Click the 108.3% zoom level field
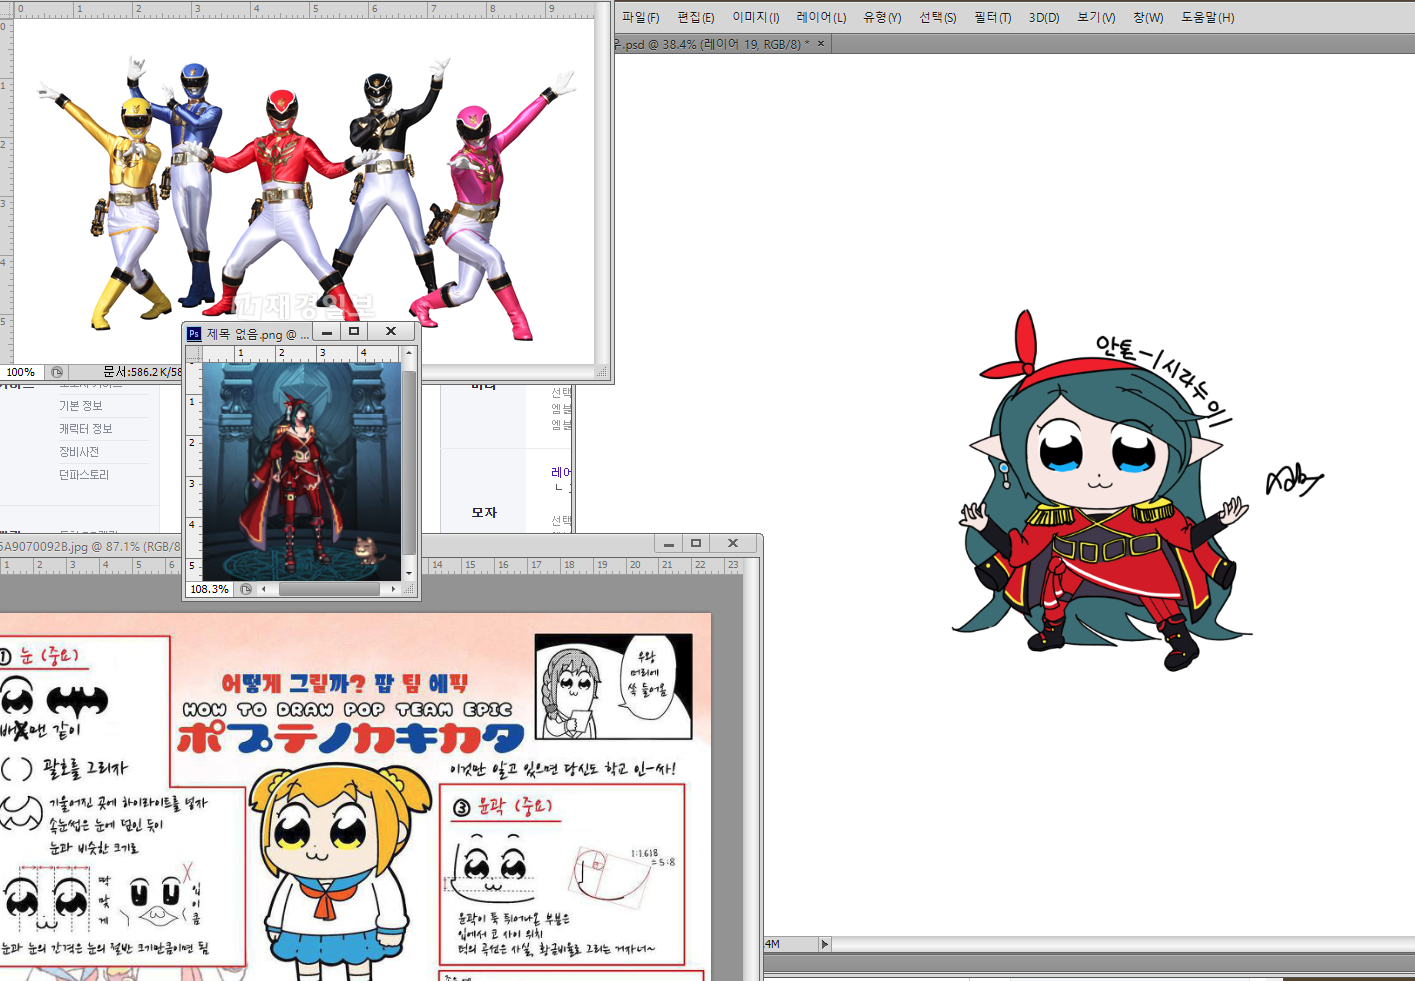1415x981 pixels. click(x=209, y=589)
